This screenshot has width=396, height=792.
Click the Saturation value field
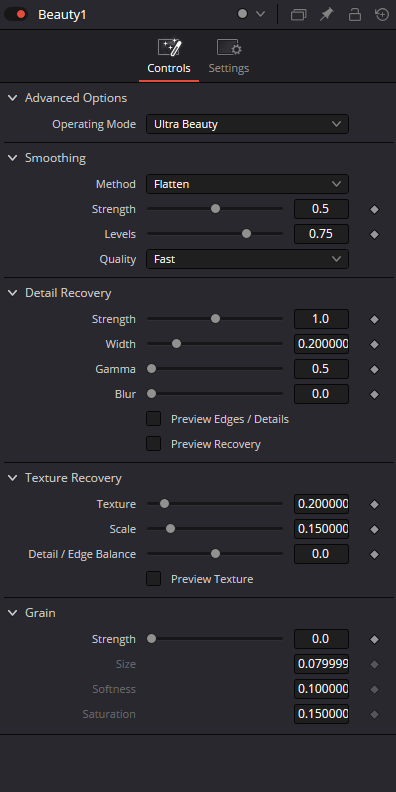(321, 714)
